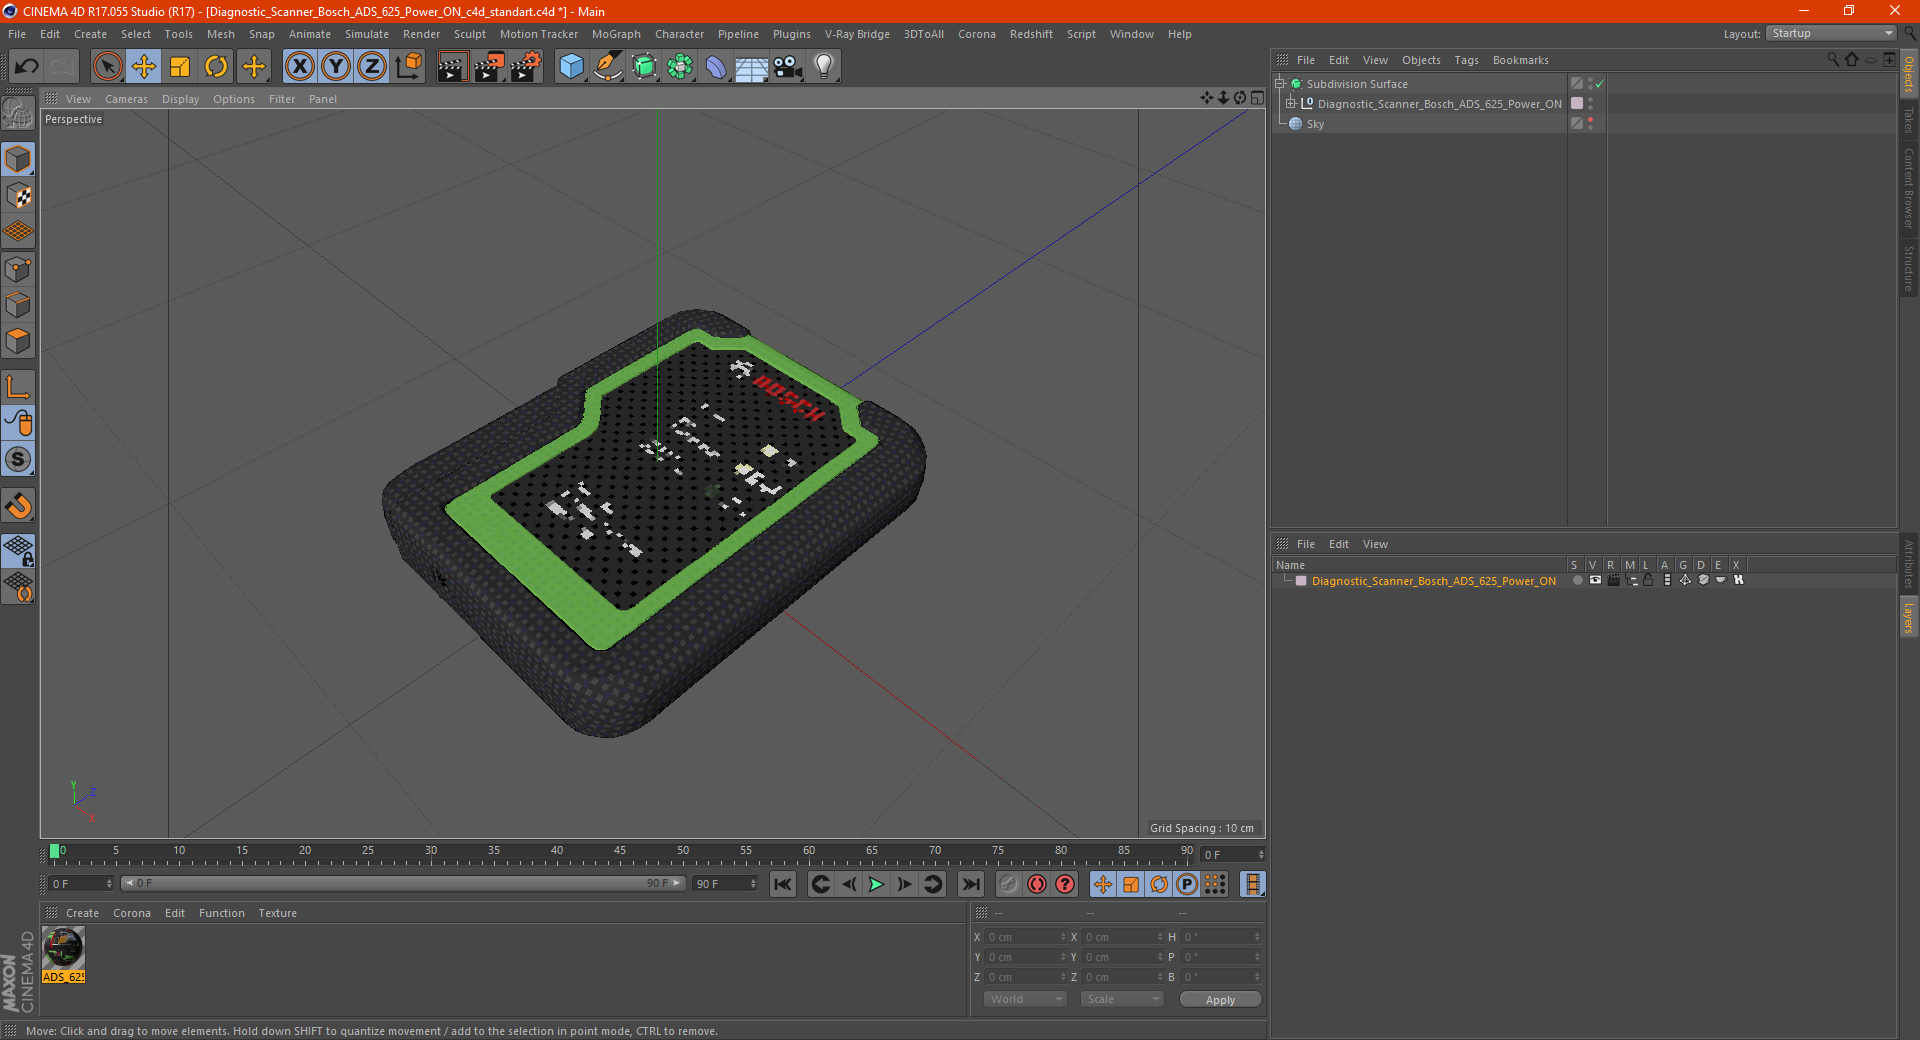Image resolution: width=1920 pixels, height=1040 pixels.
Task: Click the Undo arrow icon
Action: click(x=26, y=67)
